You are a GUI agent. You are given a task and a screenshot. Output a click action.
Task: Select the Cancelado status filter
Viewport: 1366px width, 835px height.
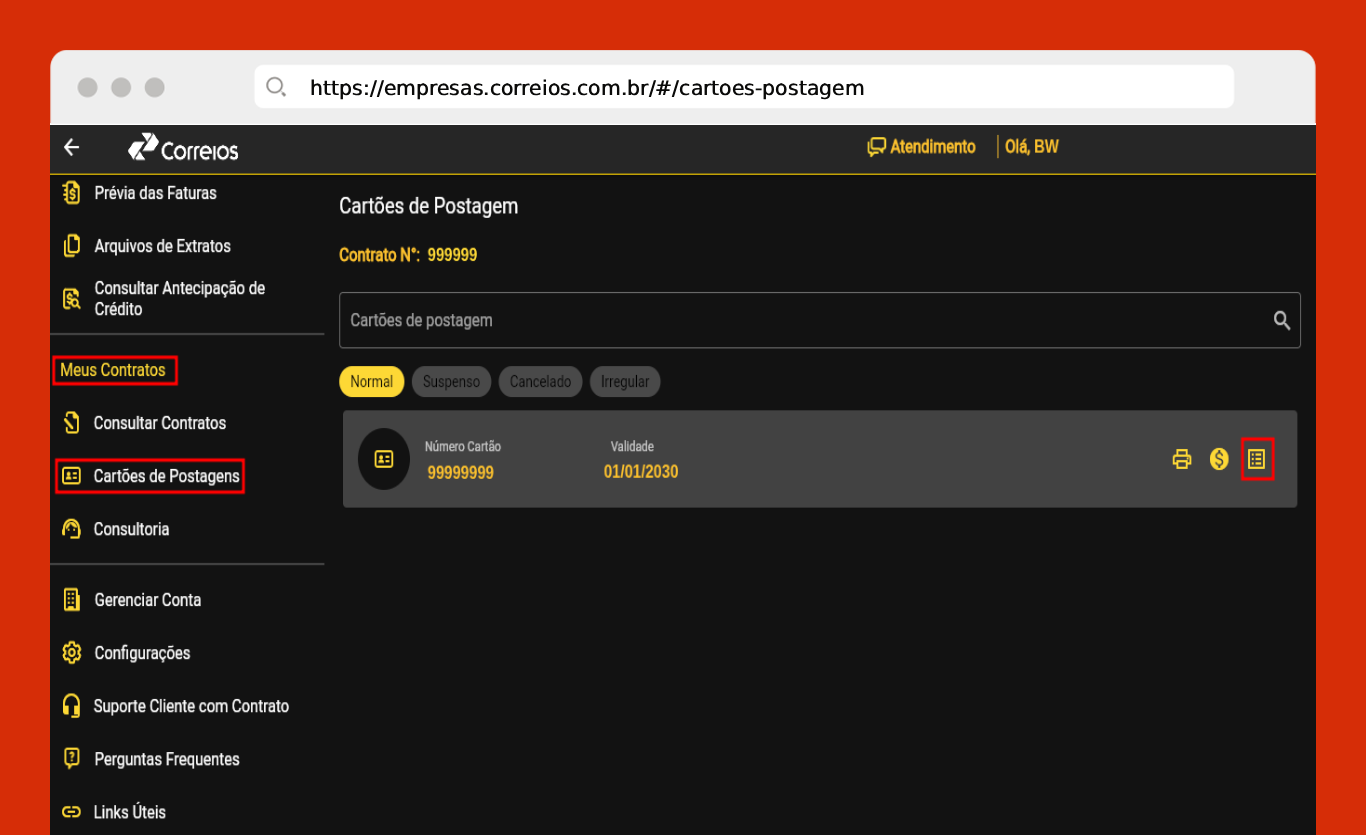(540, 381)
